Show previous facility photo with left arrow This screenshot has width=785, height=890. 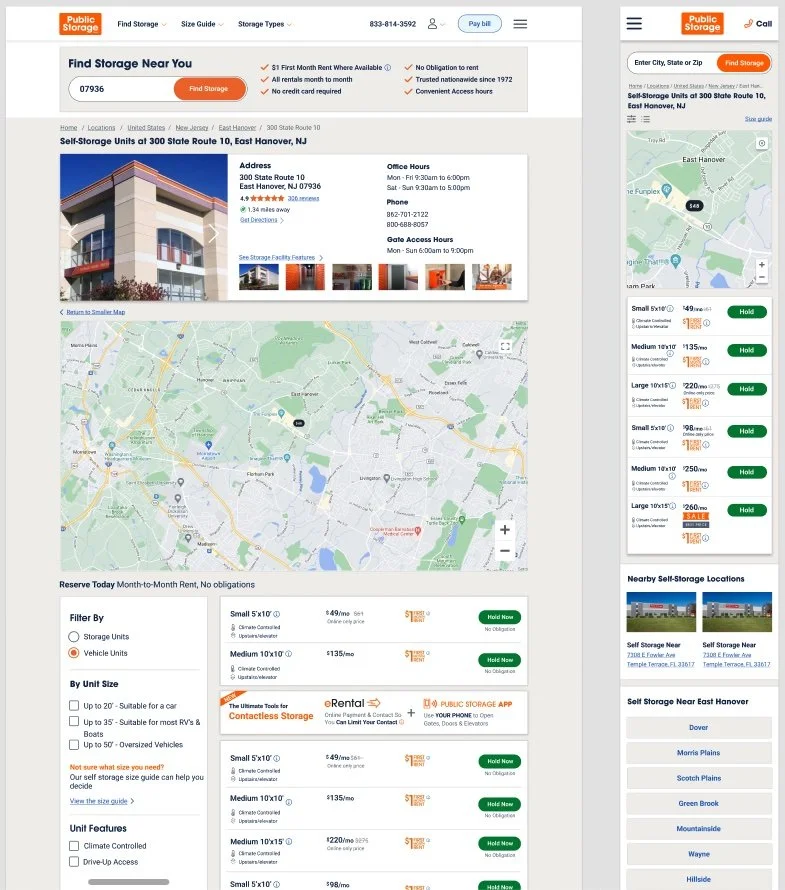pyautogui.click(x=73, y=233)
